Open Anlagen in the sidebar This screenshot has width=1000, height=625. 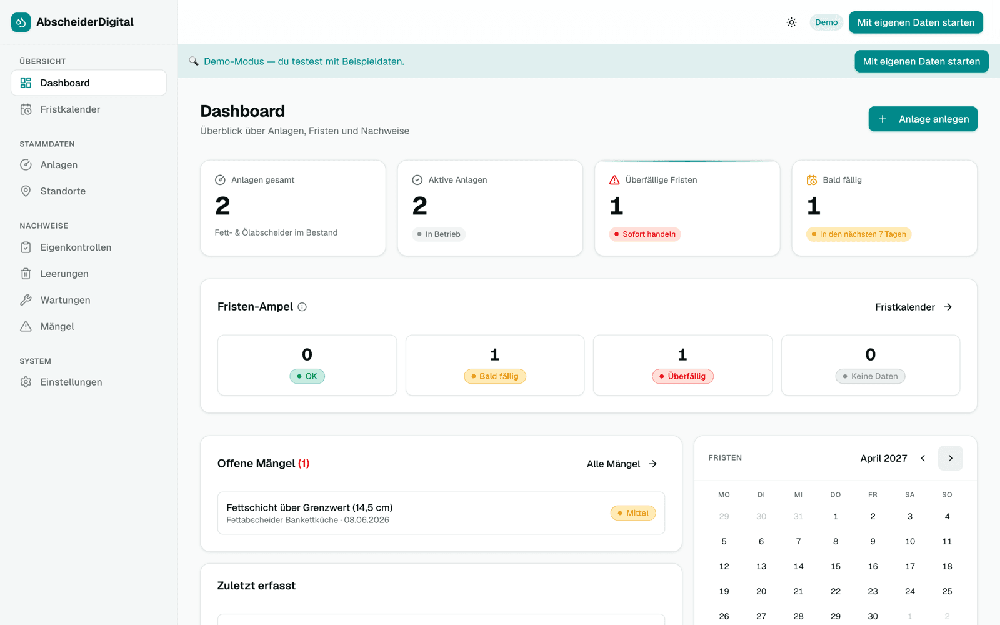click(x=89, y=165)
